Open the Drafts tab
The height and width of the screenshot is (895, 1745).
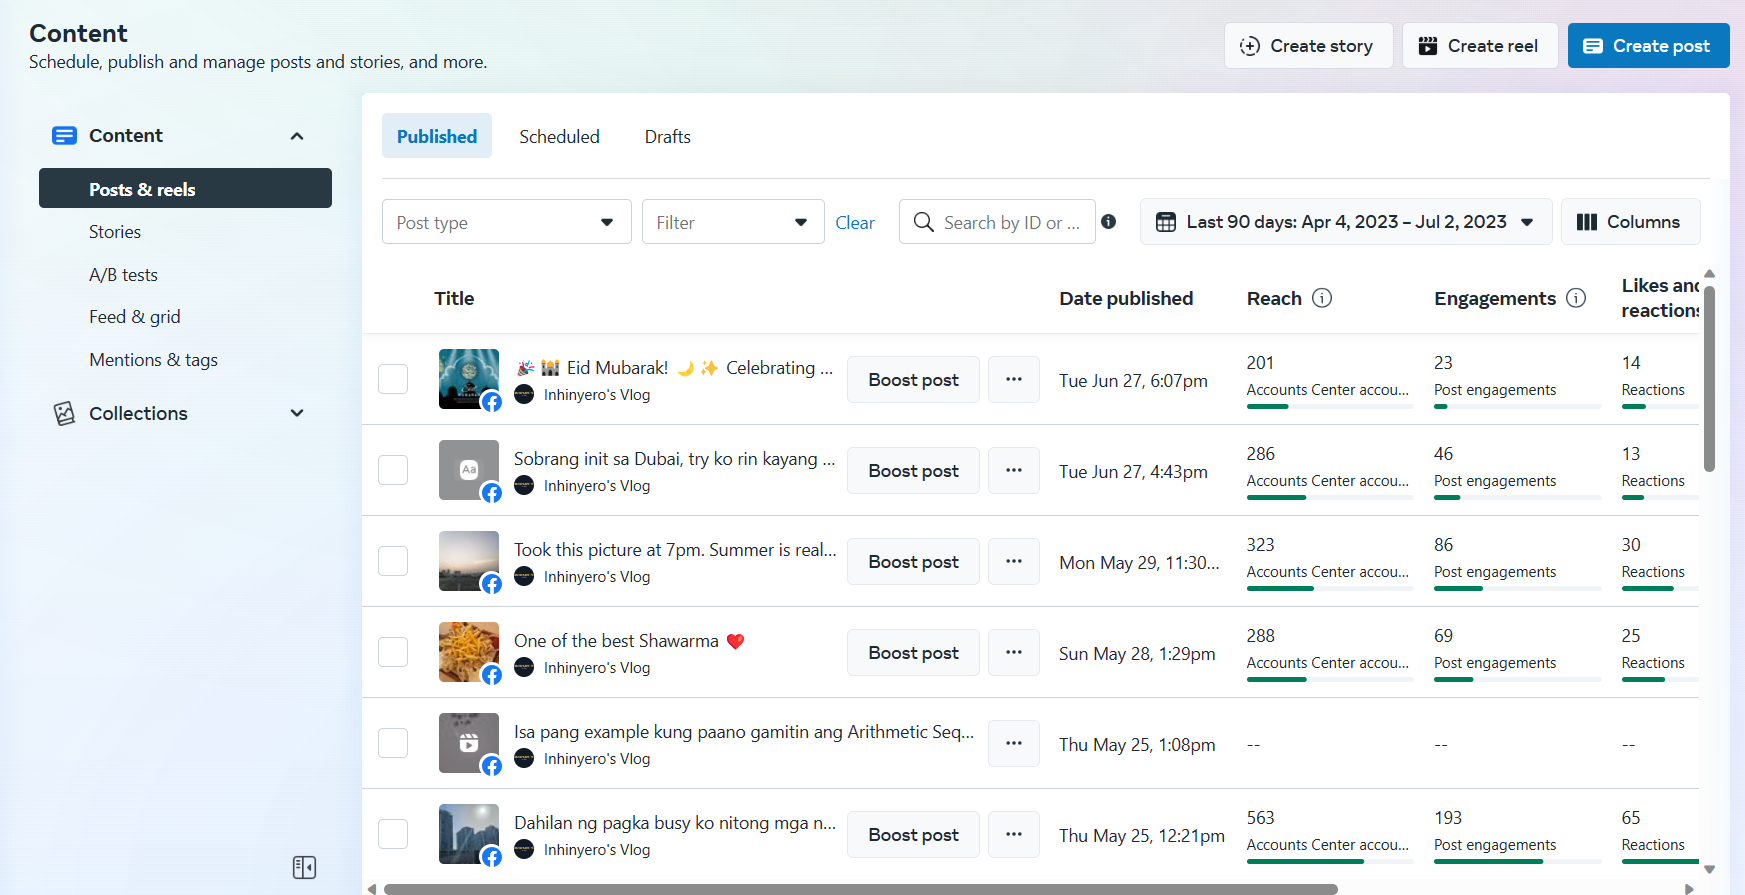[x=667, y=137]
